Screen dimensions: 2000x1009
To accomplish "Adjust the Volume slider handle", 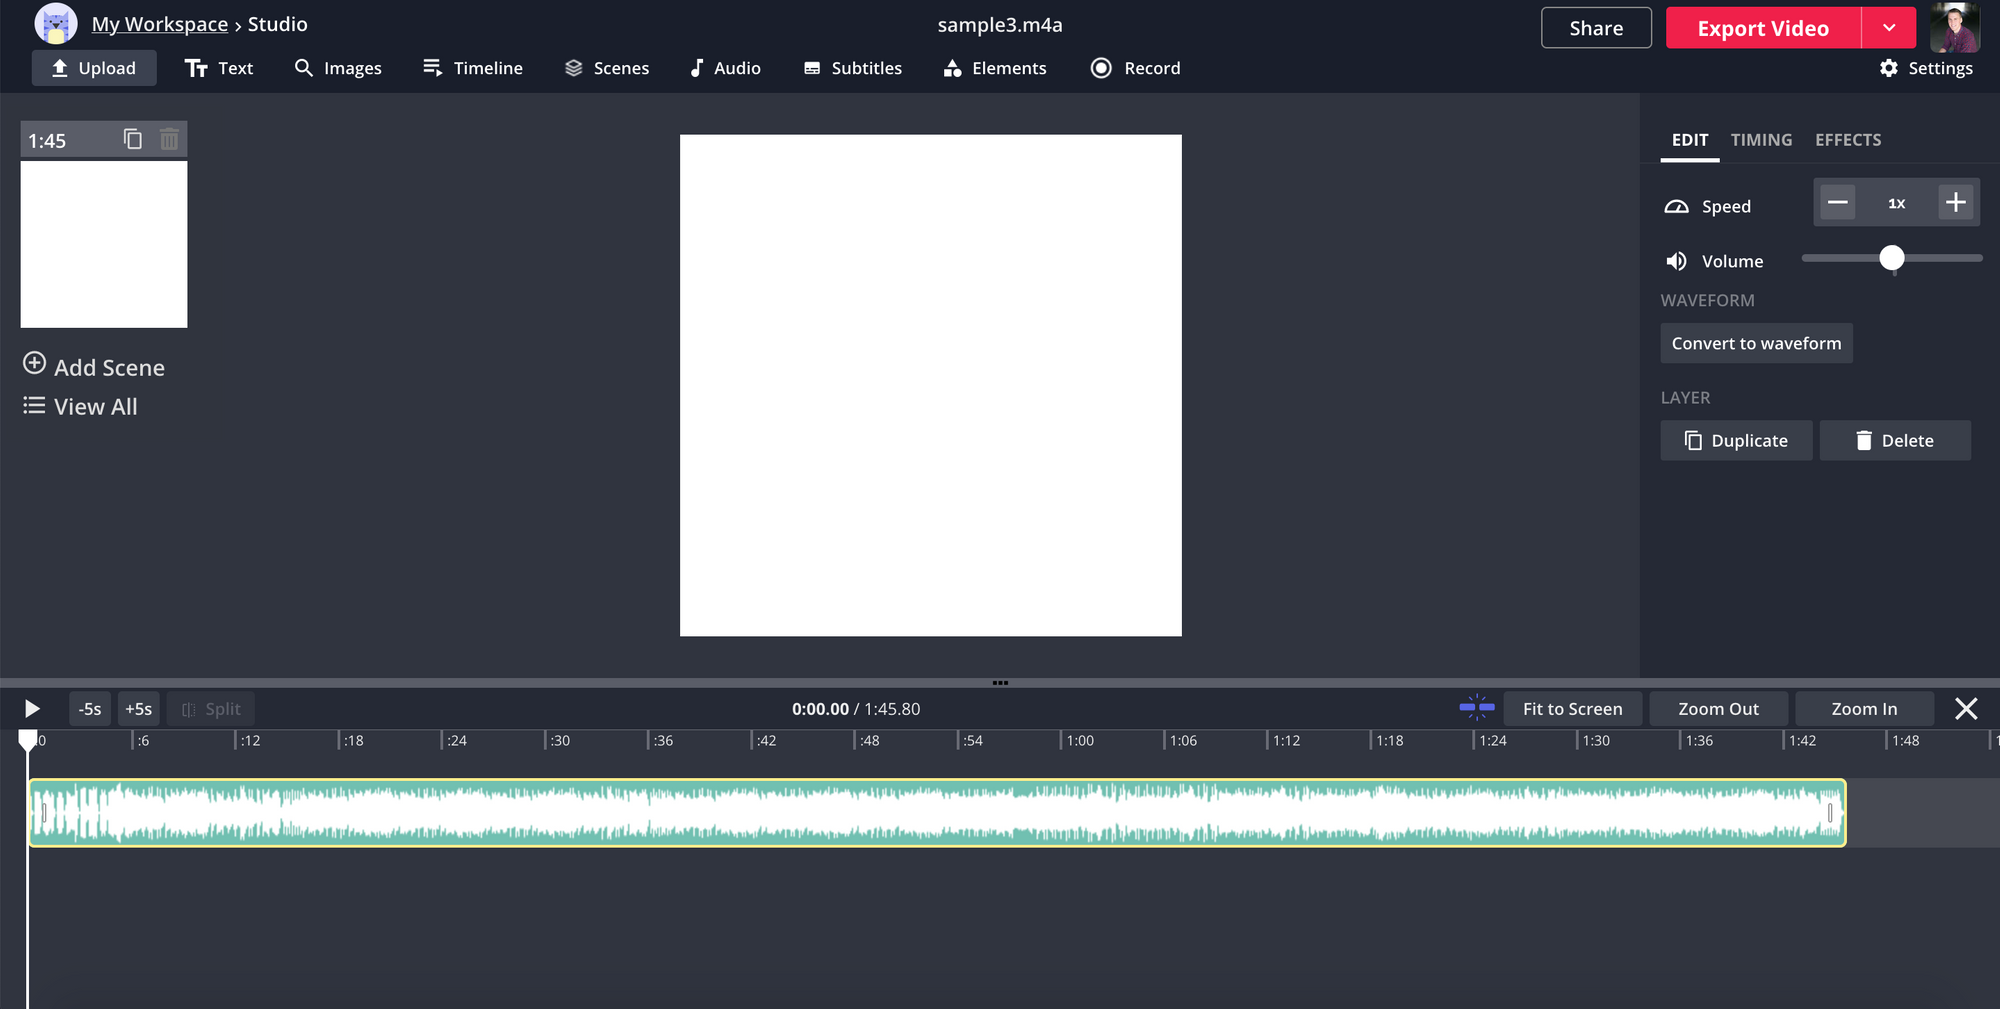I will [x=1891, y=259].
